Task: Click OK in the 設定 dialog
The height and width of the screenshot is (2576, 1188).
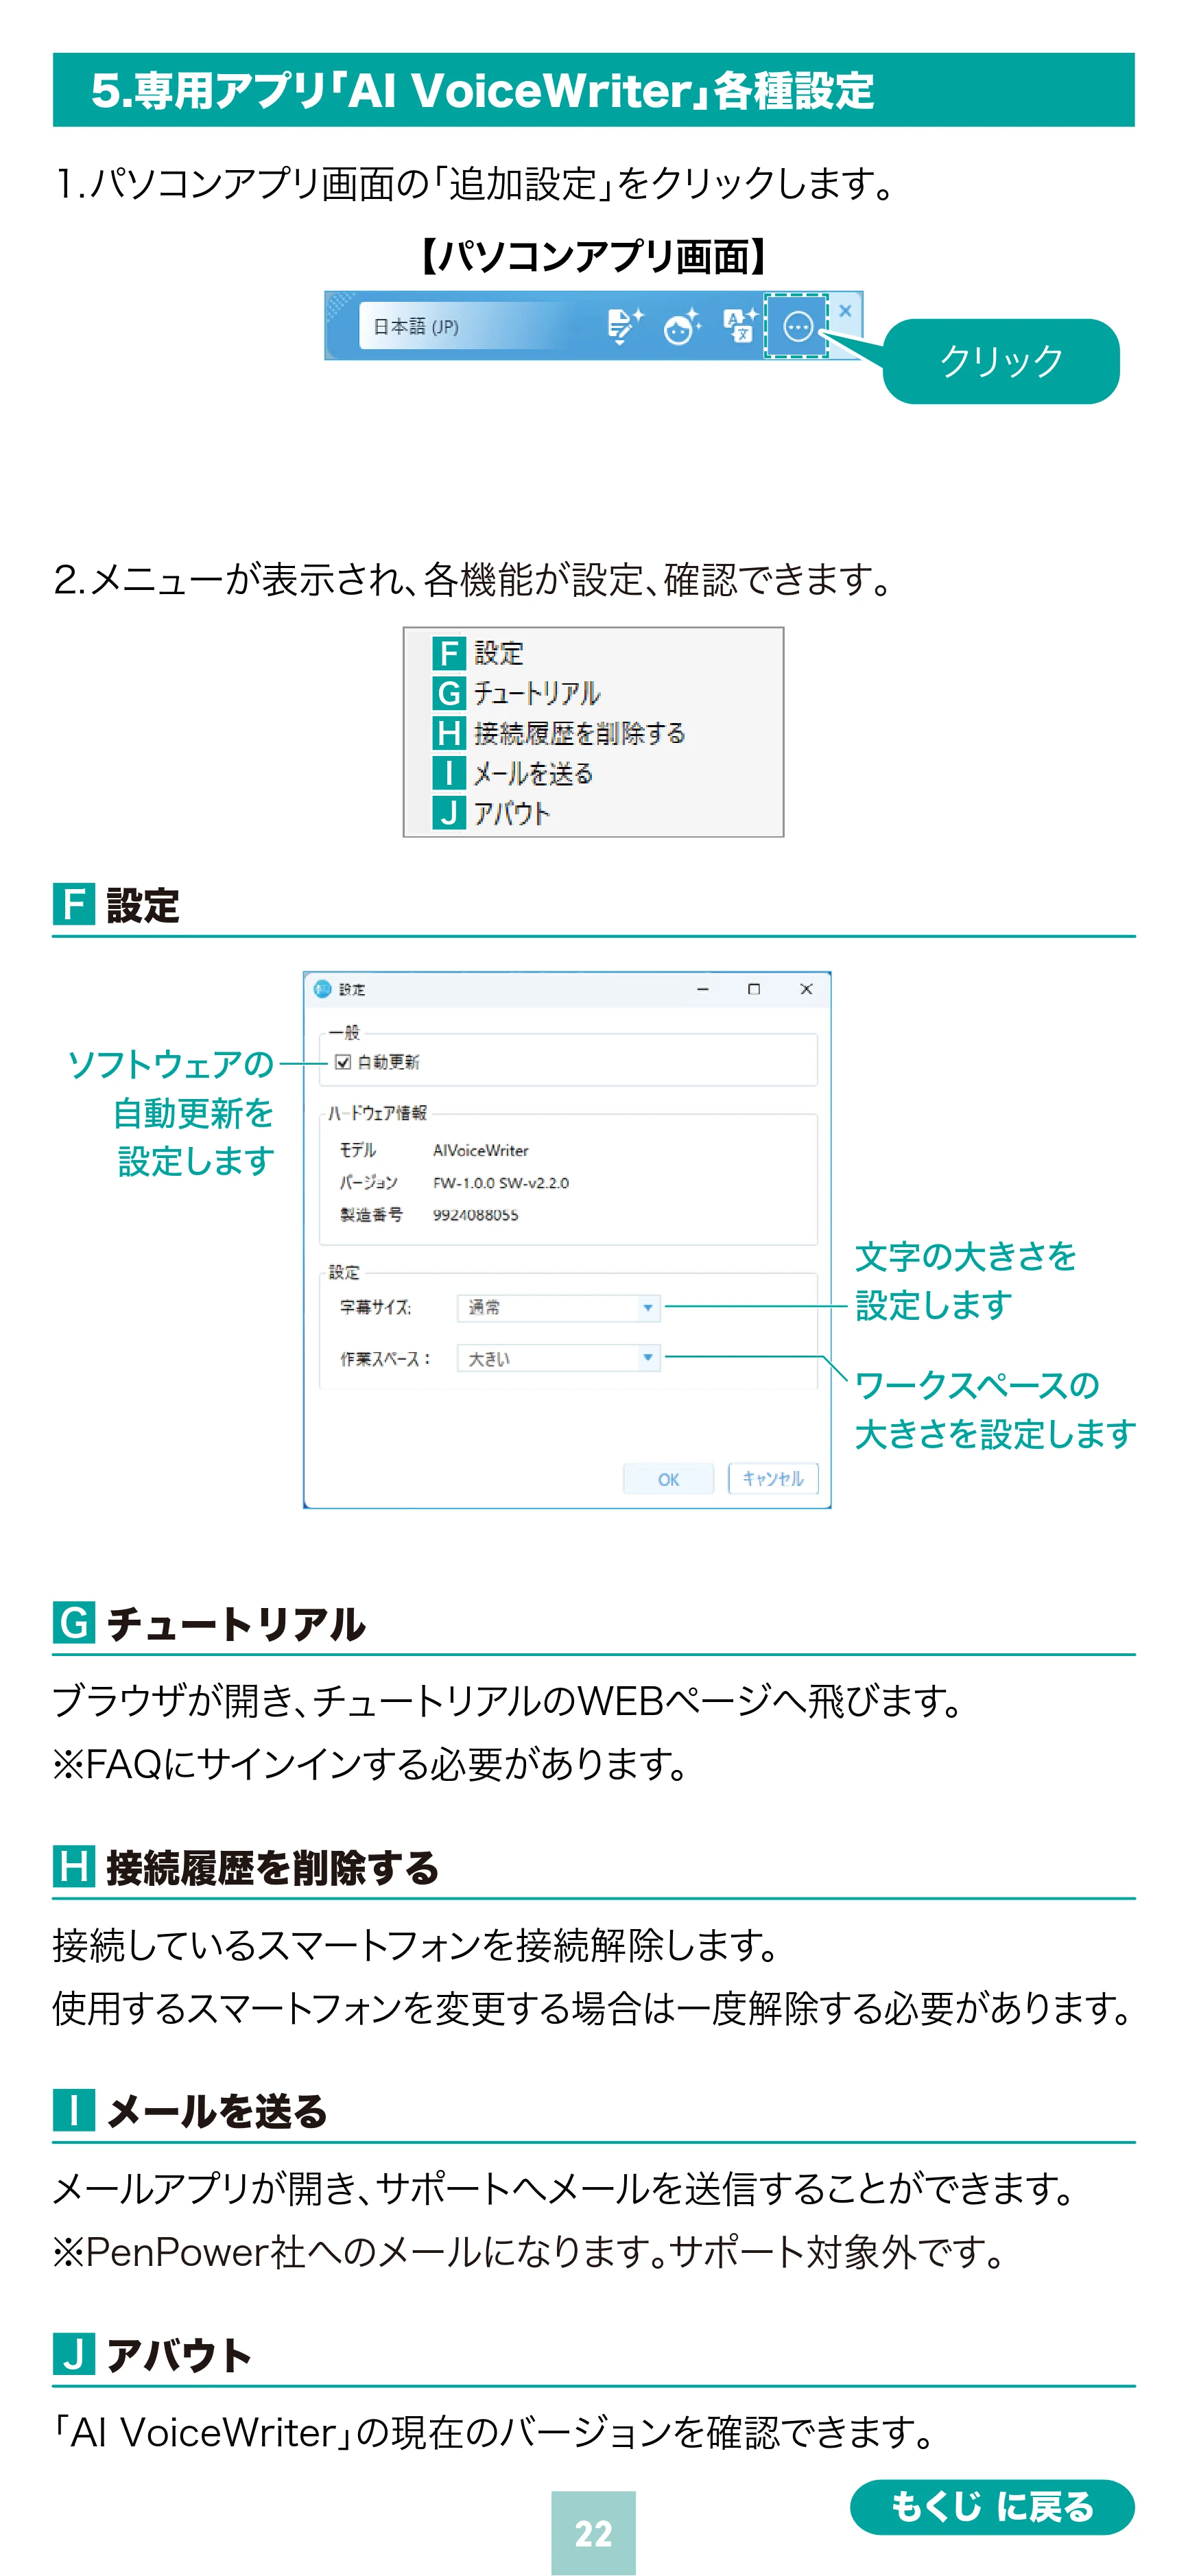Action: pyautogui.click(x=668, y=1479)
